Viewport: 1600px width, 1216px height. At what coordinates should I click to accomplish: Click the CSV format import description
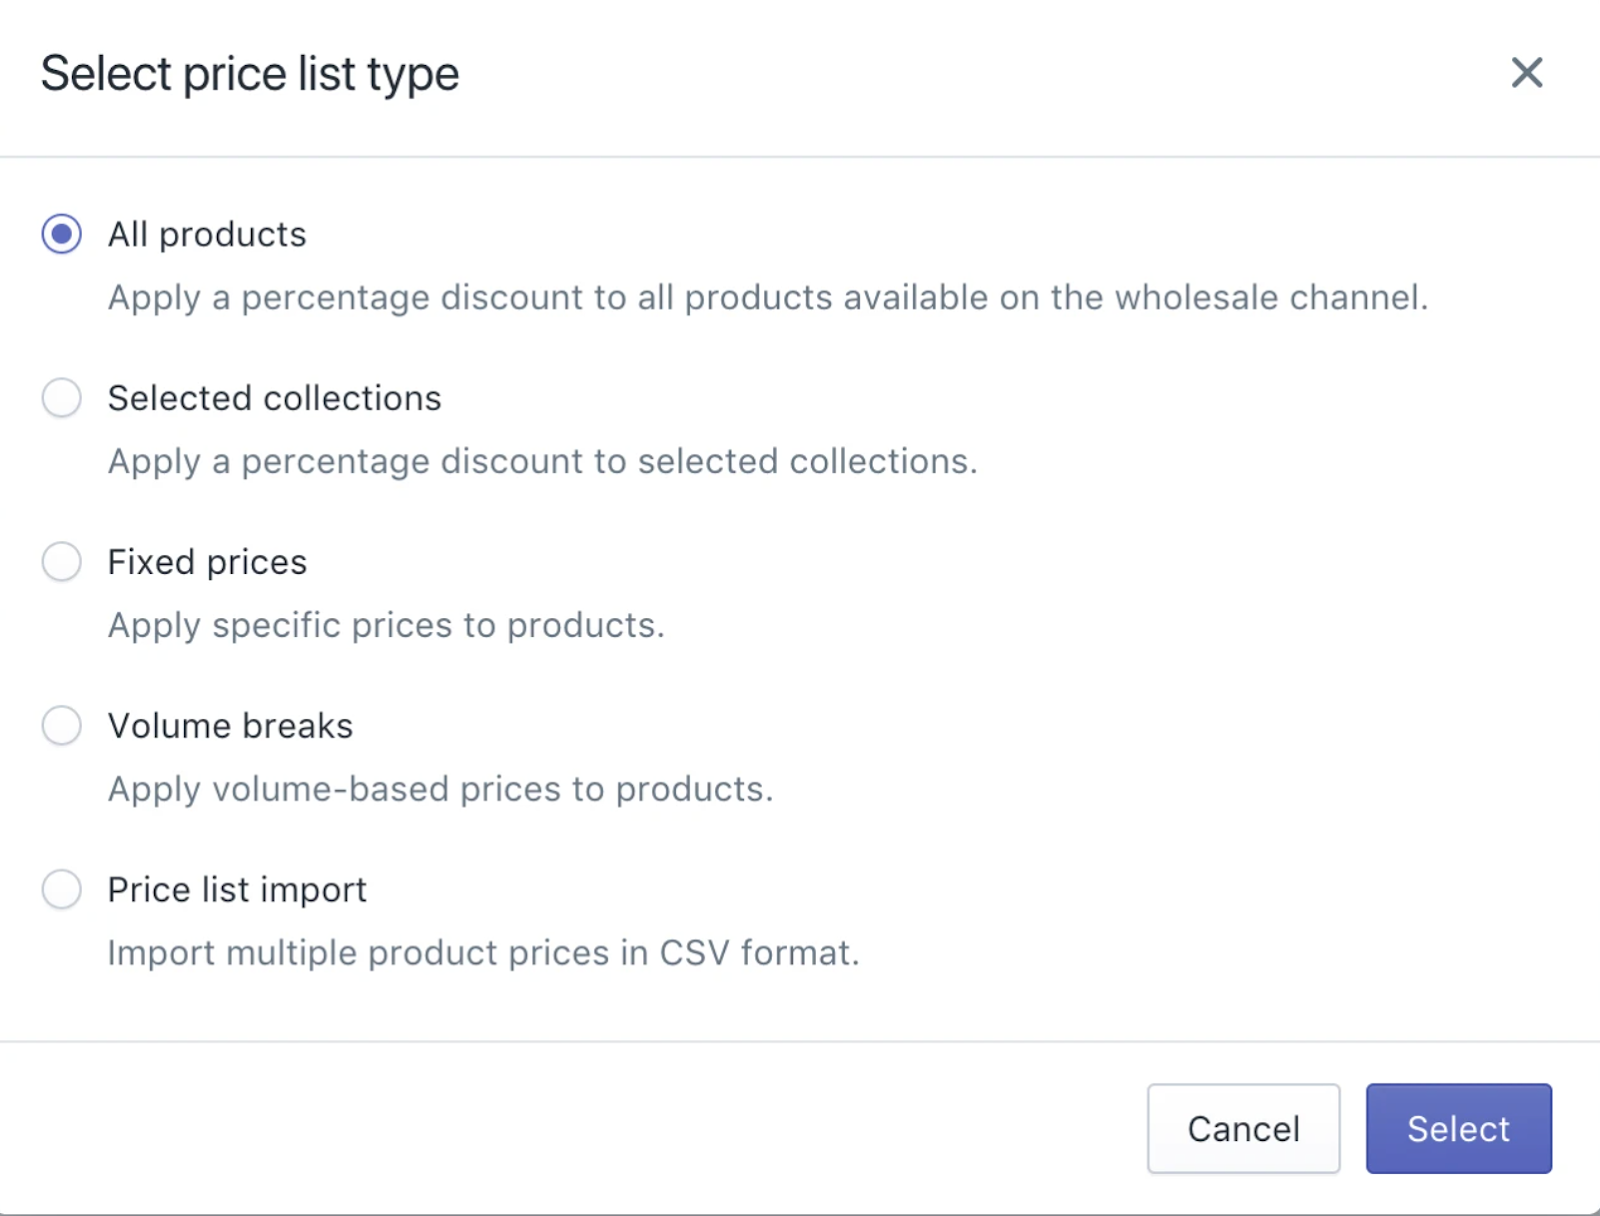click(483, 953)
